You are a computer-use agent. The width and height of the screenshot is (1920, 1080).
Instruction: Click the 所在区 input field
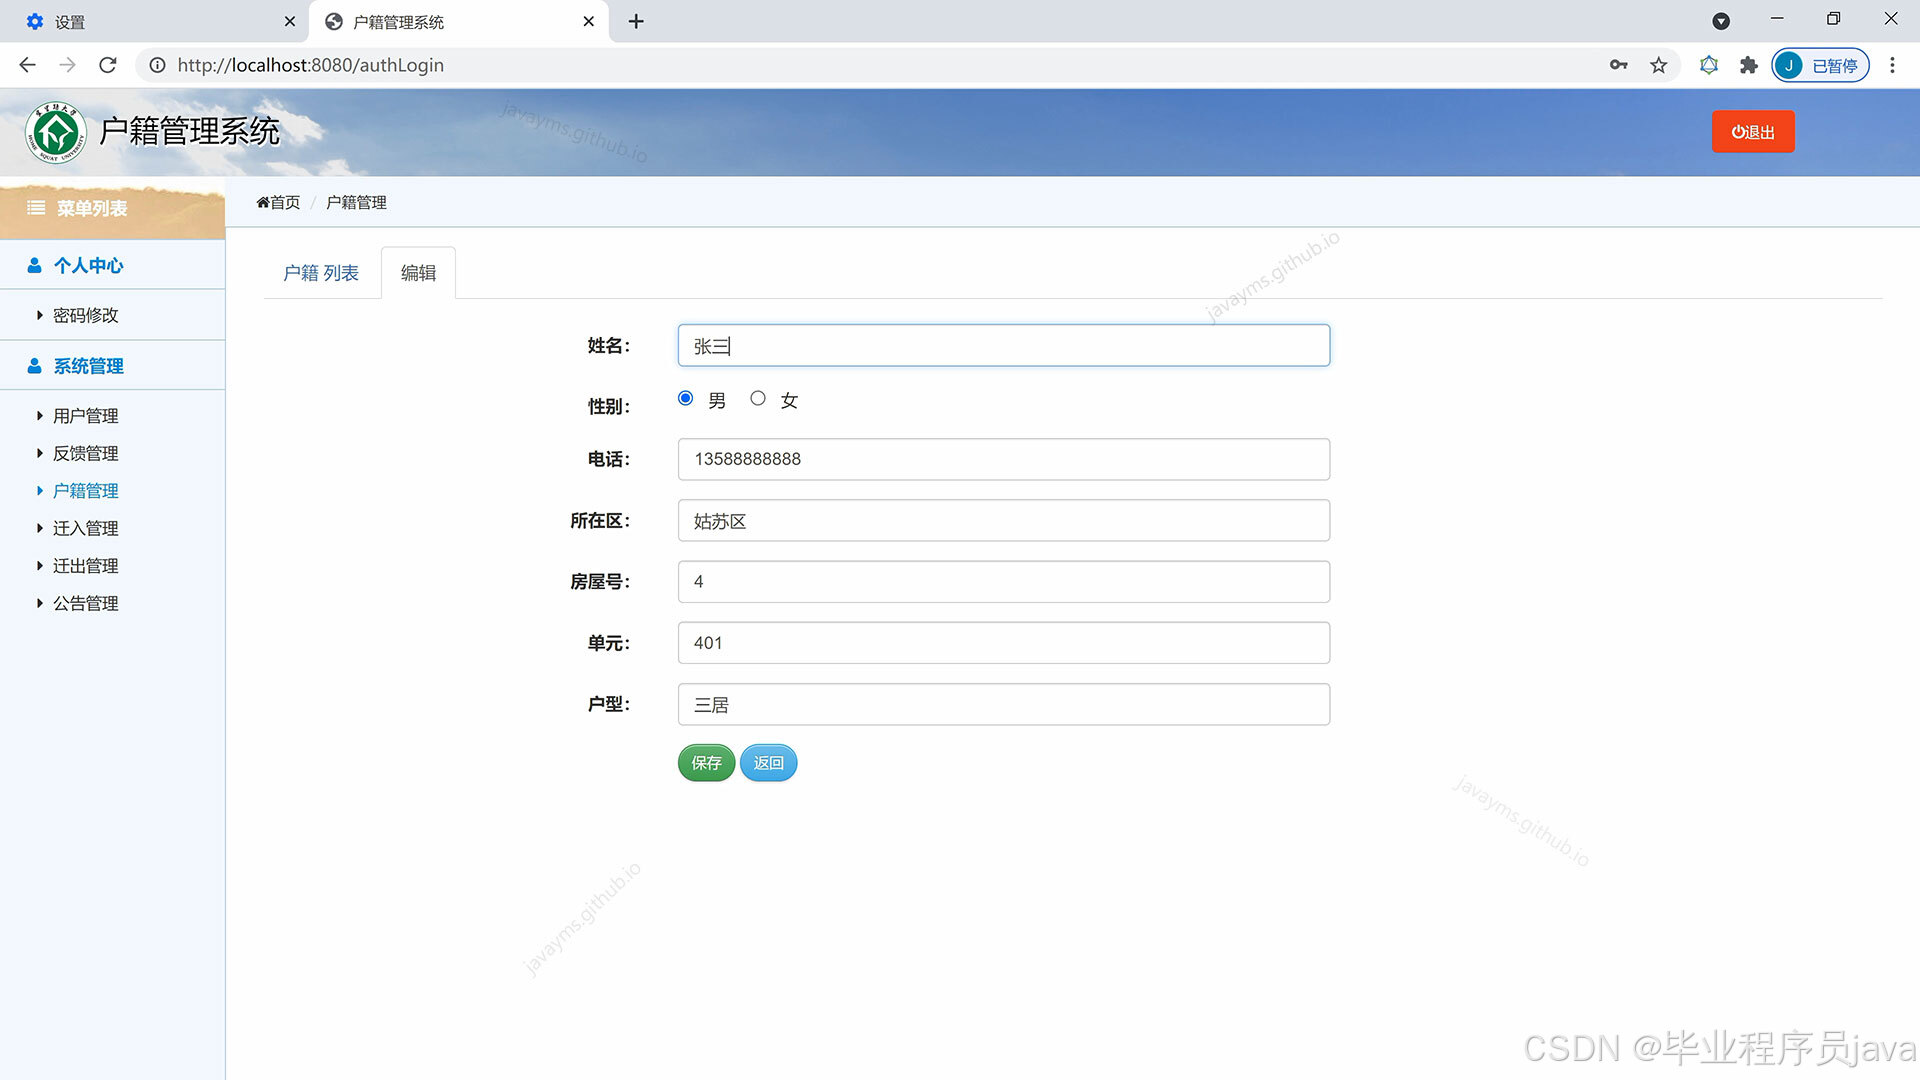pyautogui.click(x=1003, y=521)
